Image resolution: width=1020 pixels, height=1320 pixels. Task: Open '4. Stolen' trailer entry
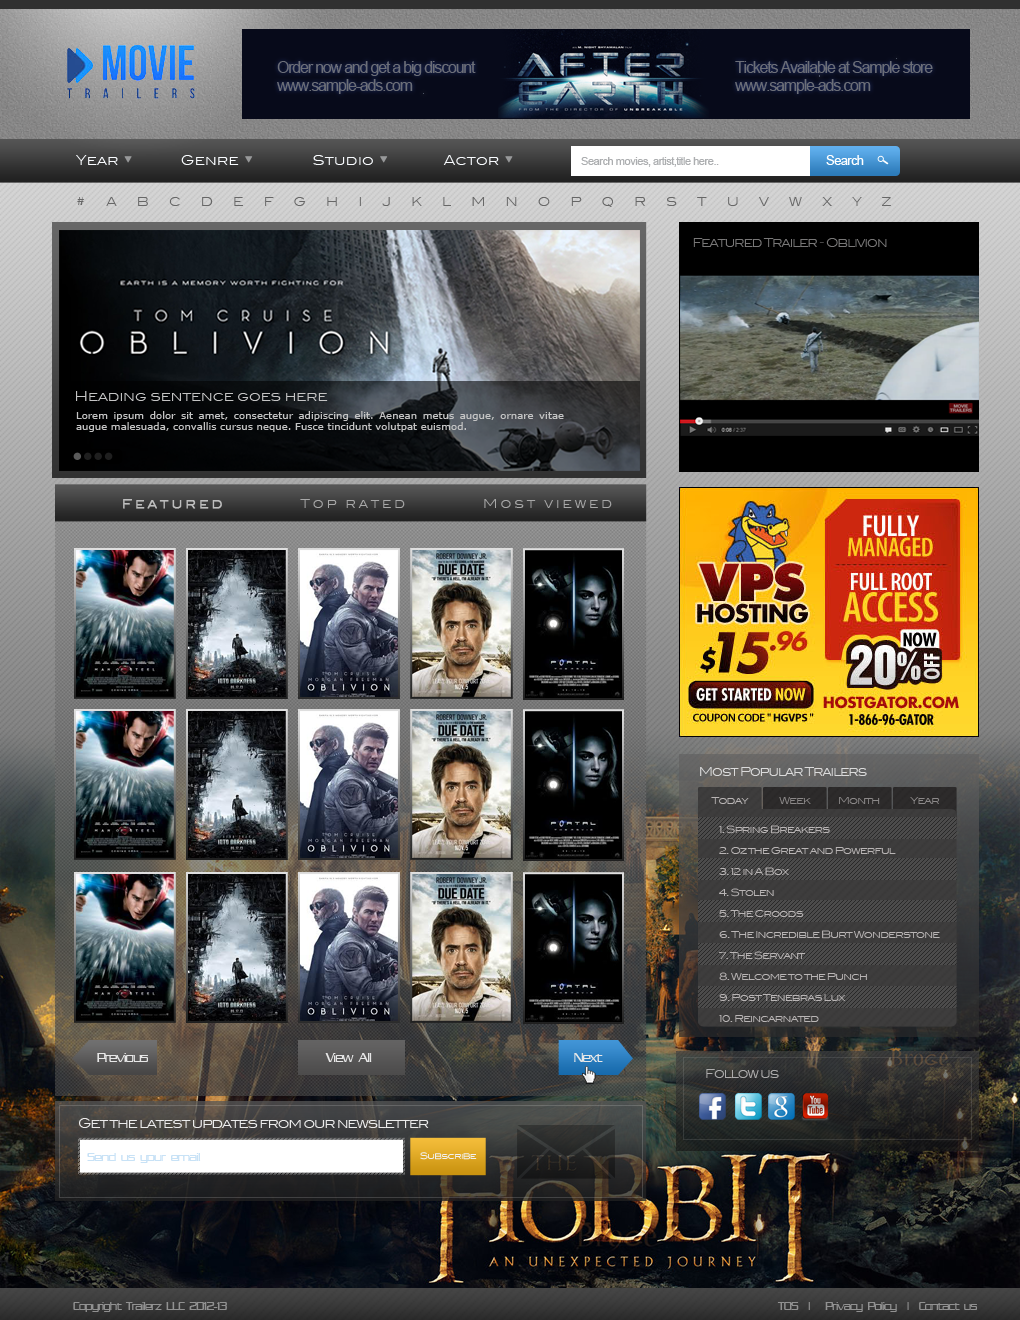pyautogui.click(x=827, y=892)
